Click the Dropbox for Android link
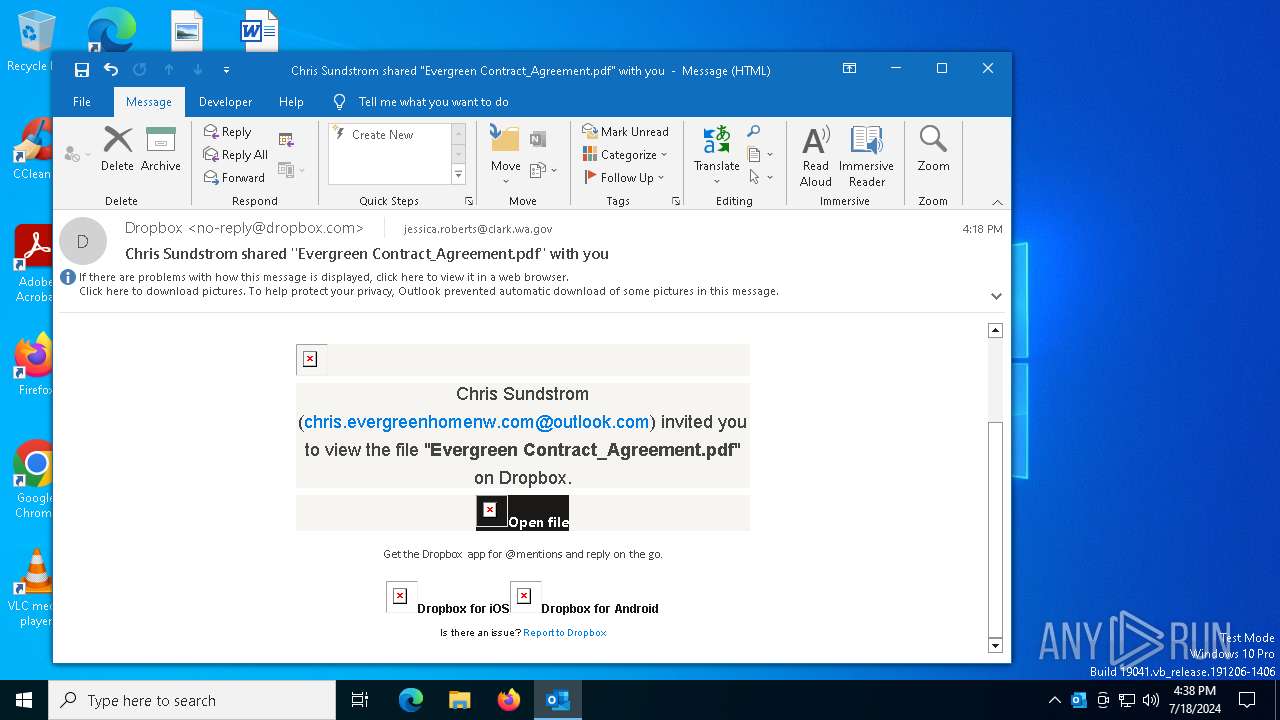This screenshot has height=720, width=1280. (599, 608)
